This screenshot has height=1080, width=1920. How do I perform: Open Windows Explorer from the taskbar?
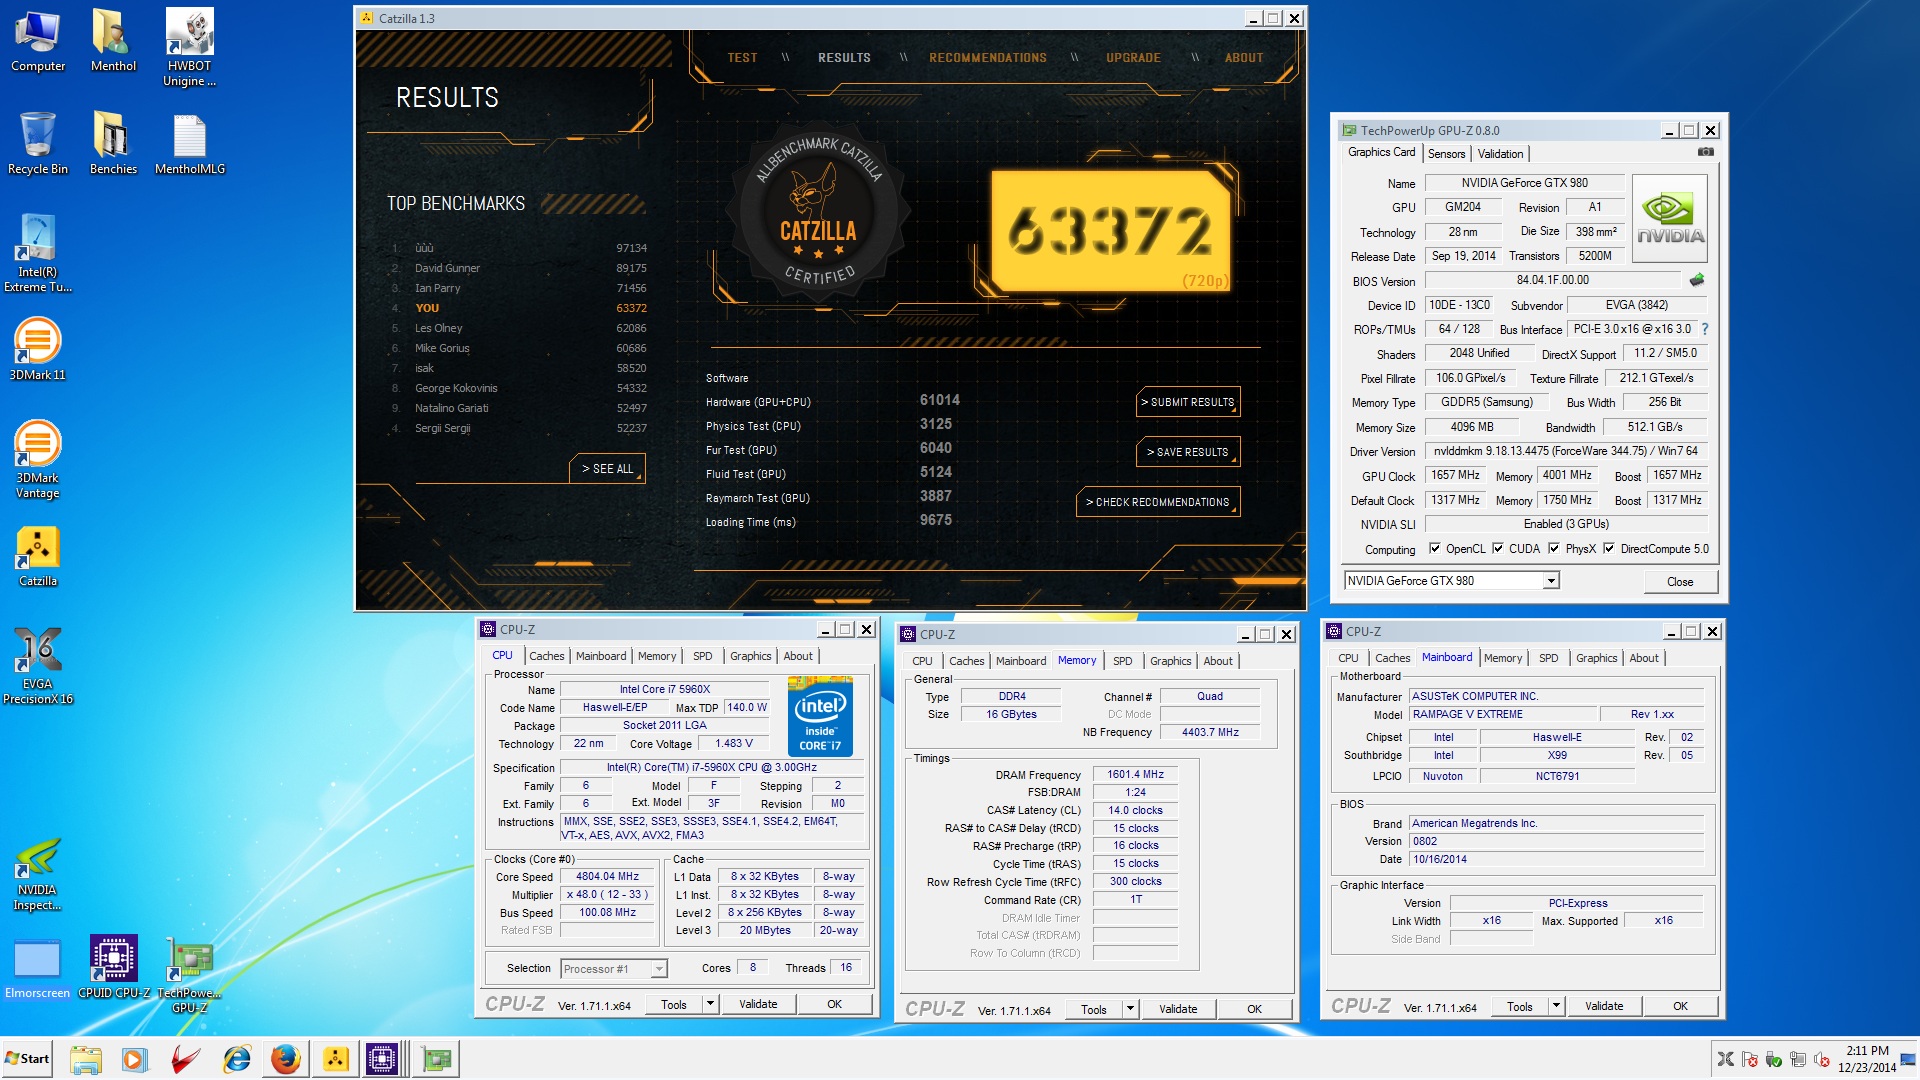pyautogui.click(x=86, y=1059)
